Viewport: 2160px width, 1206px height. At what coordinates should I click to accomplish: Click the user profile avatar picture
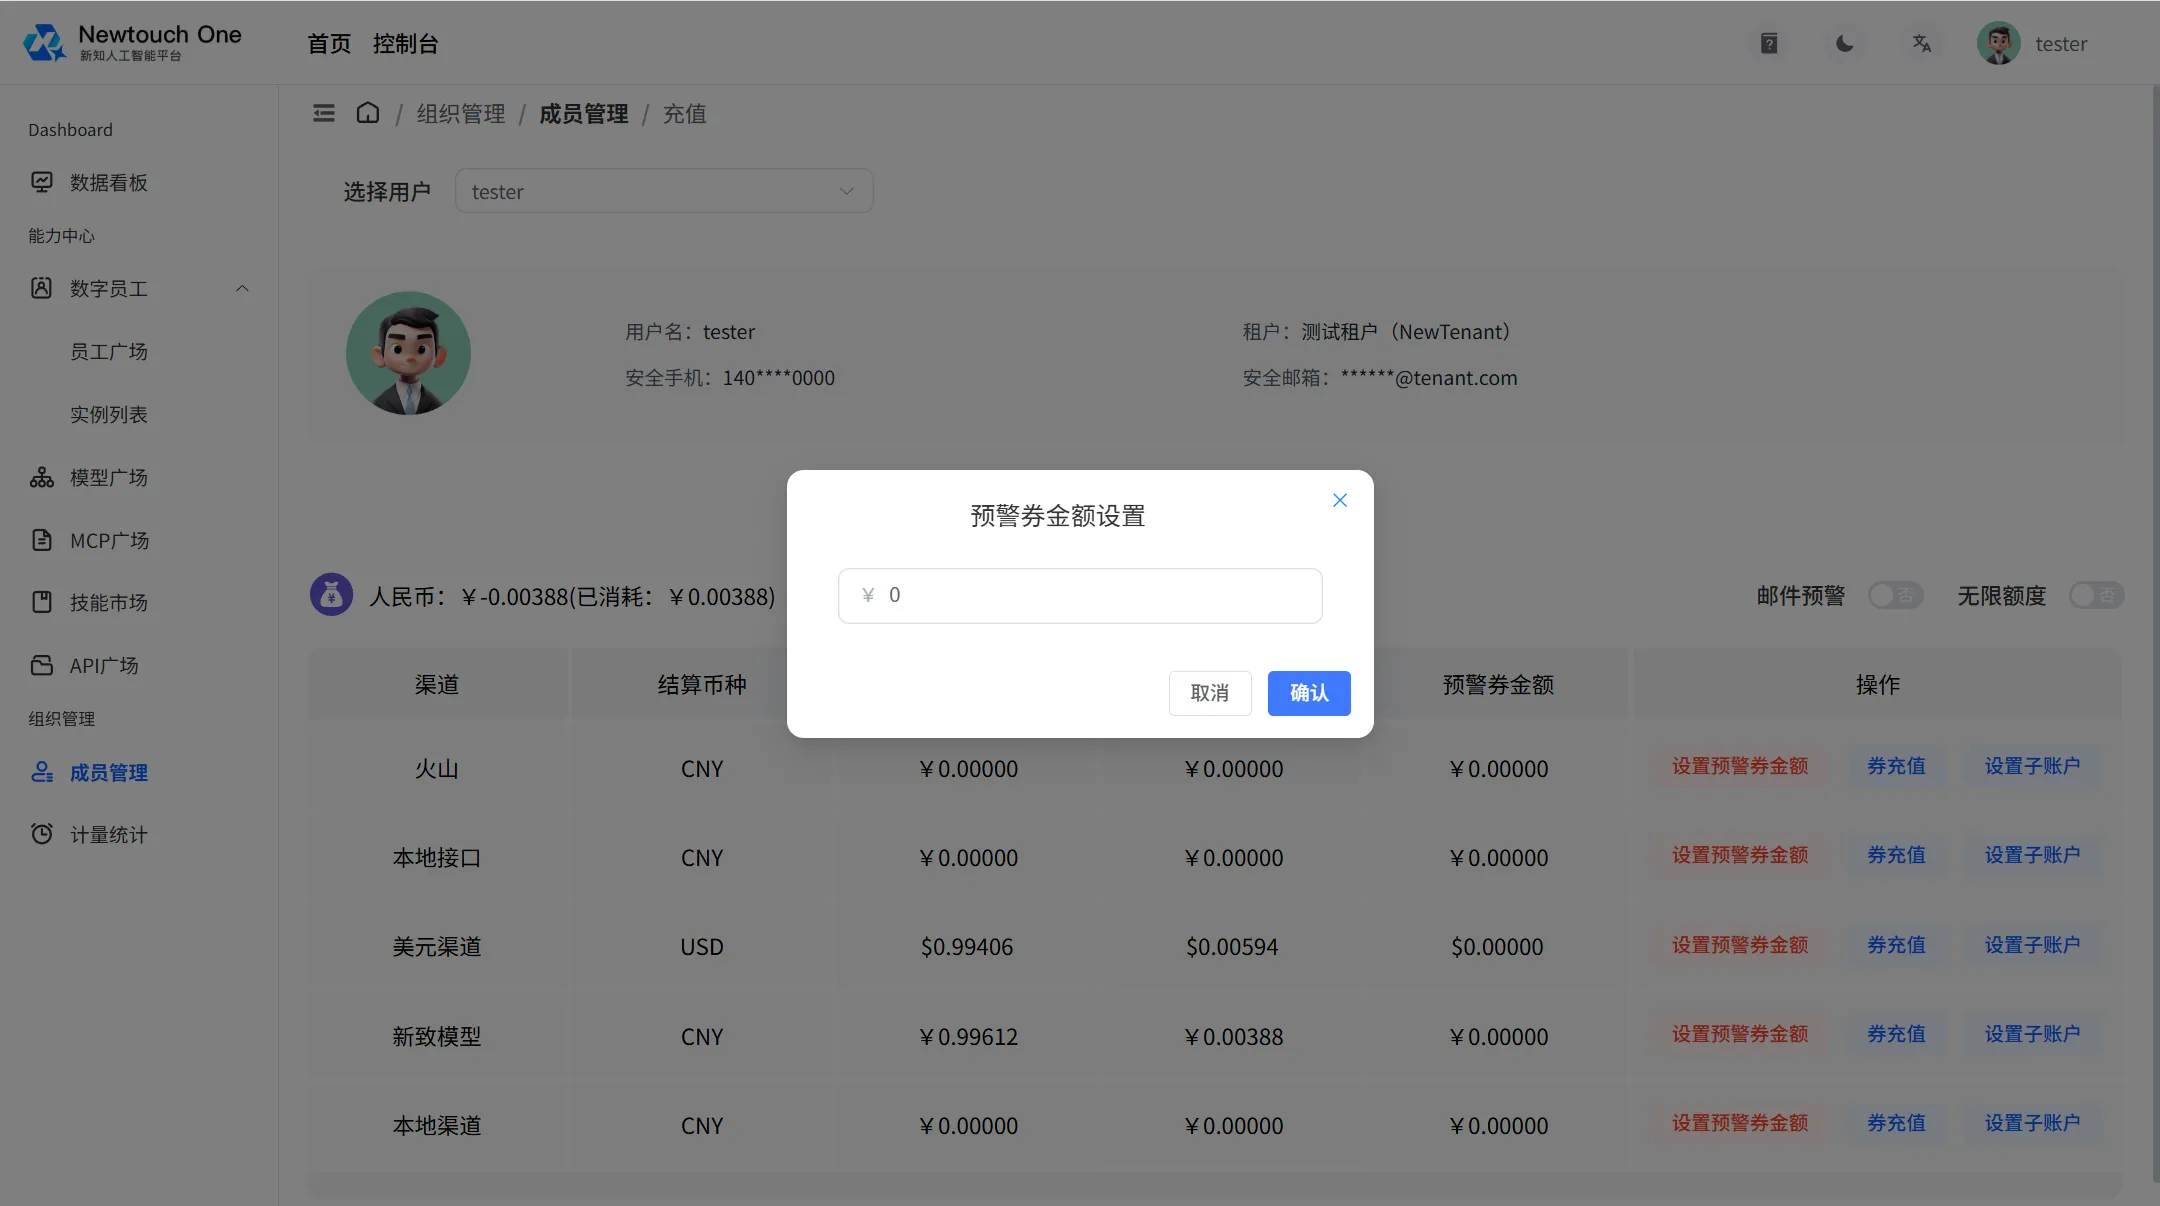coord(408,353)
